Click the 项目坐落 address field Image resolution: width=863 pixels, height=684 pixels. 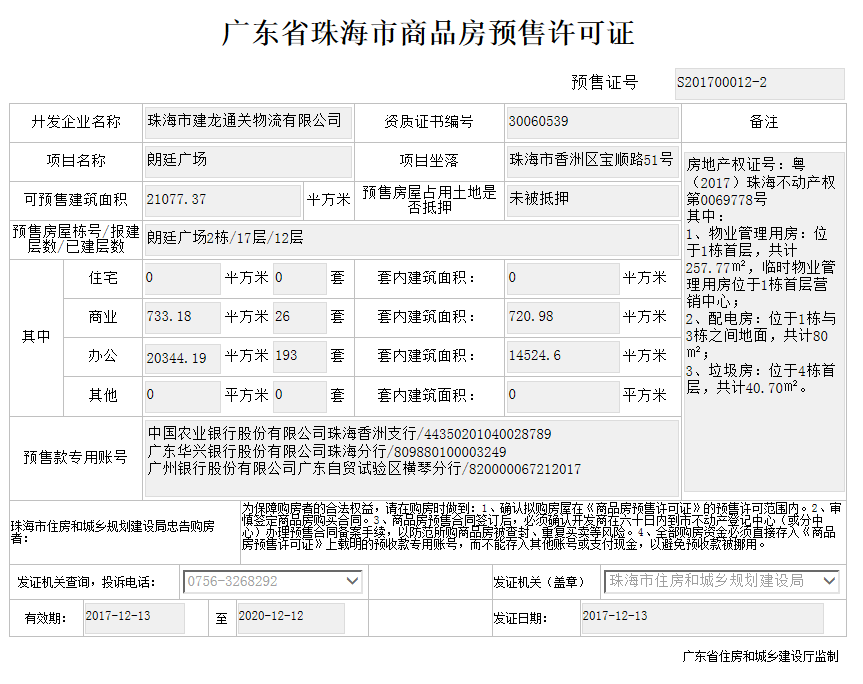tap(592, 161)
